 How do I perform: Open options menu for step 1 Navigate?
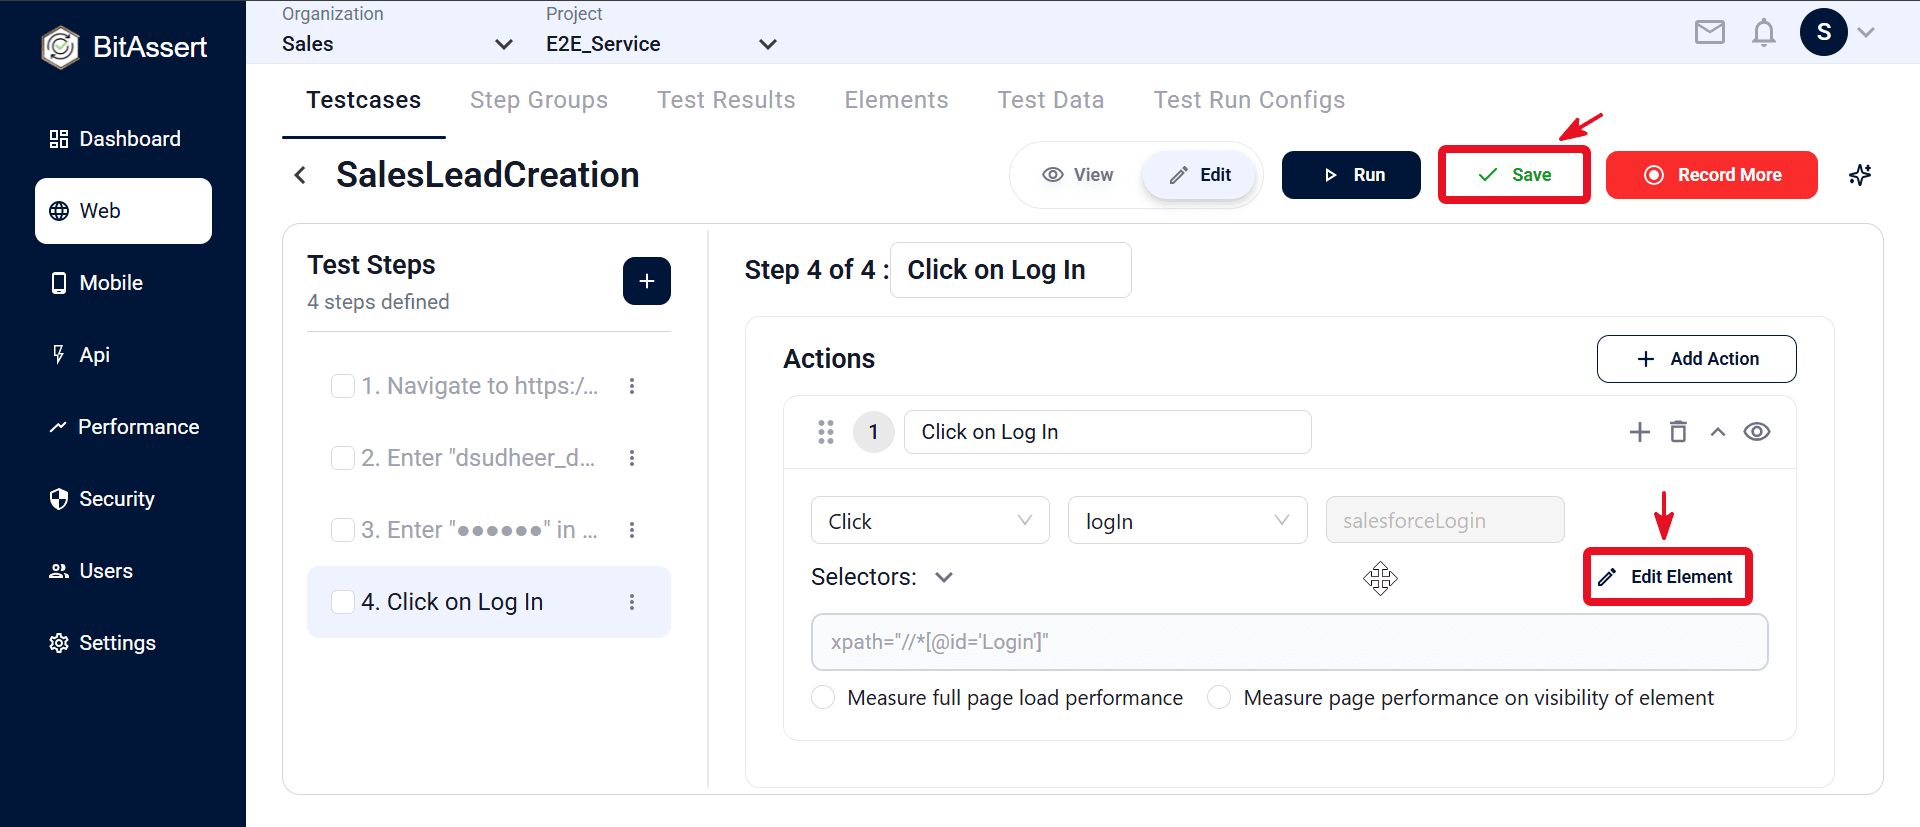(632, 386)
